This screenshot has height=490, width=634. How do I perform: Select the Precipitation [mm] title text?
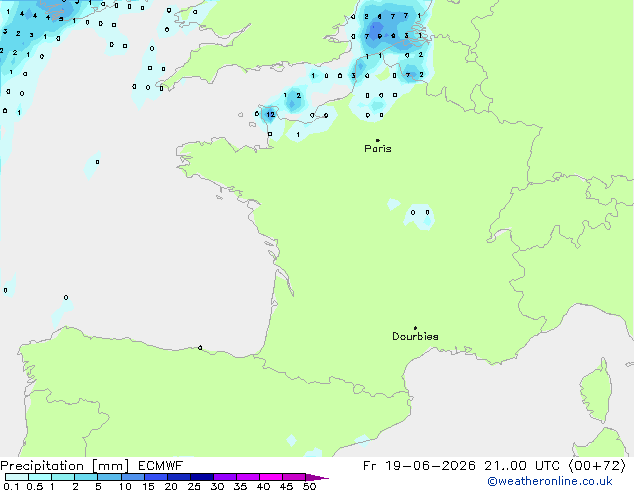pos(65,466)
